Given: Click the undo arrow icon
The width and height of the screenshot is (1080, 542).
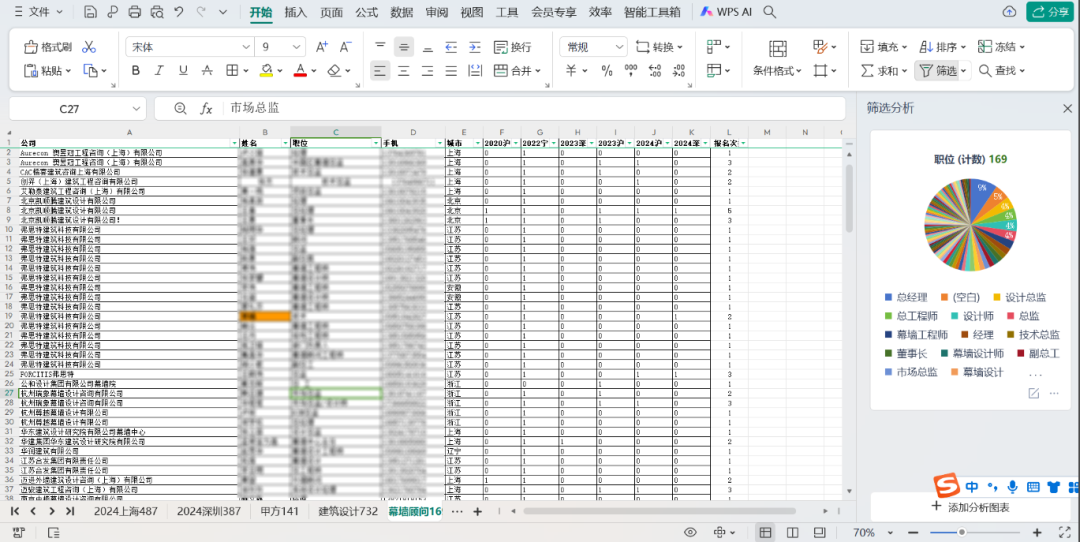Looking at the screenshot, I should [x=179, y=12].
